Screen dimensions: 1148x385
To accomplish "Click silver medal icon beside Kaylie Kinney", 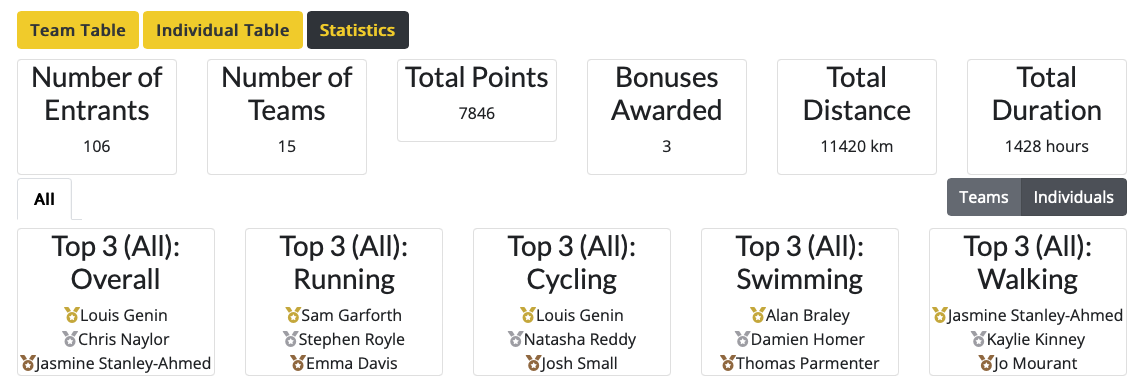I will coord(979,340).
